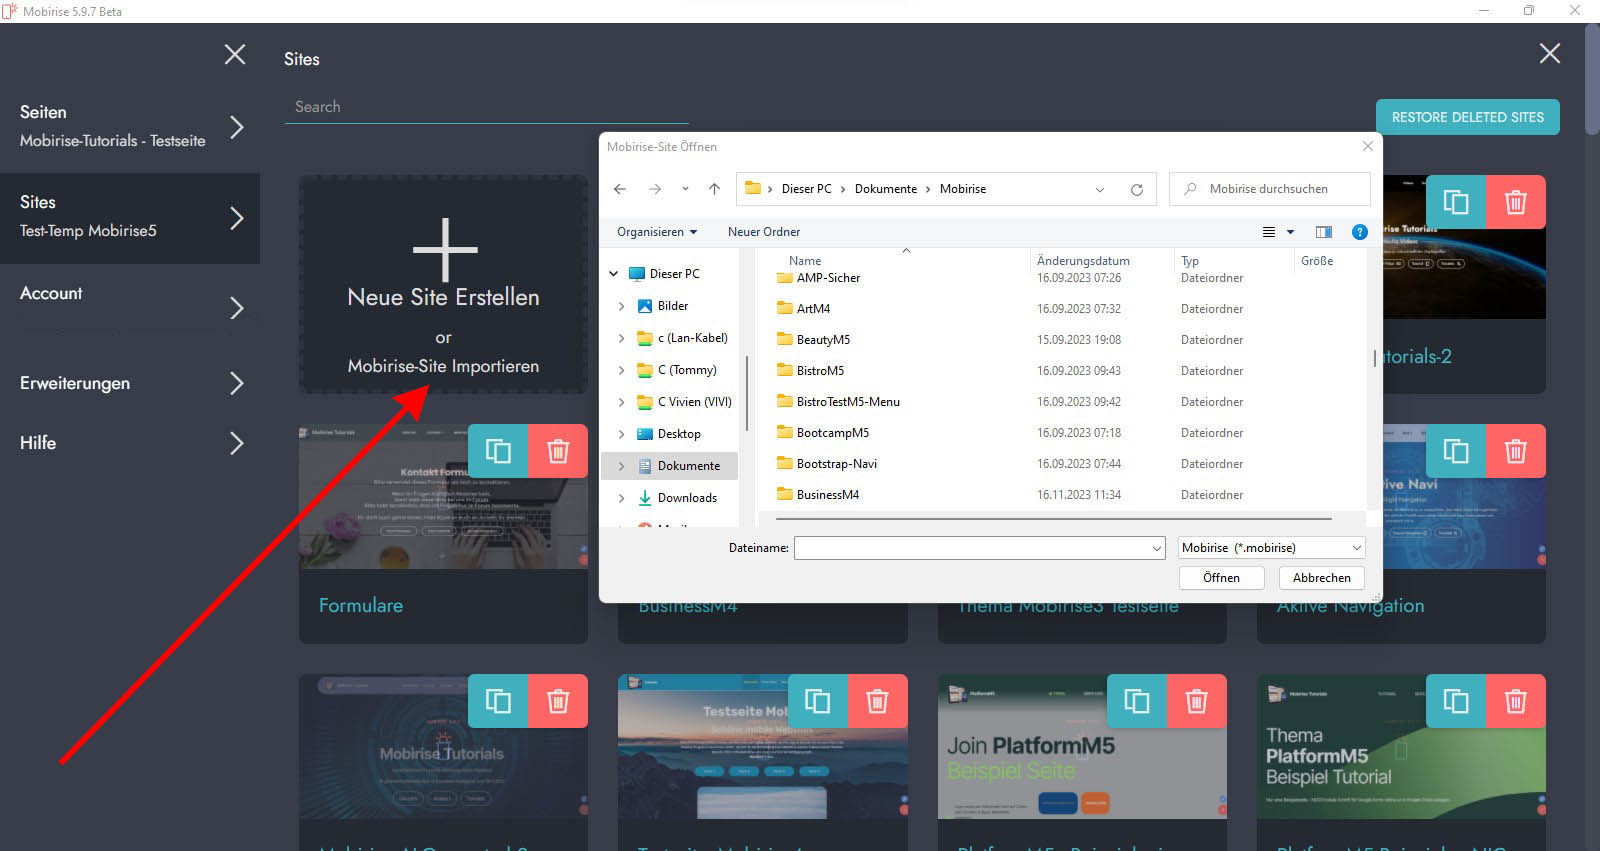1600x851 pixels.
Task: Click the Search sites input field
Action: (x=486, y=107)
